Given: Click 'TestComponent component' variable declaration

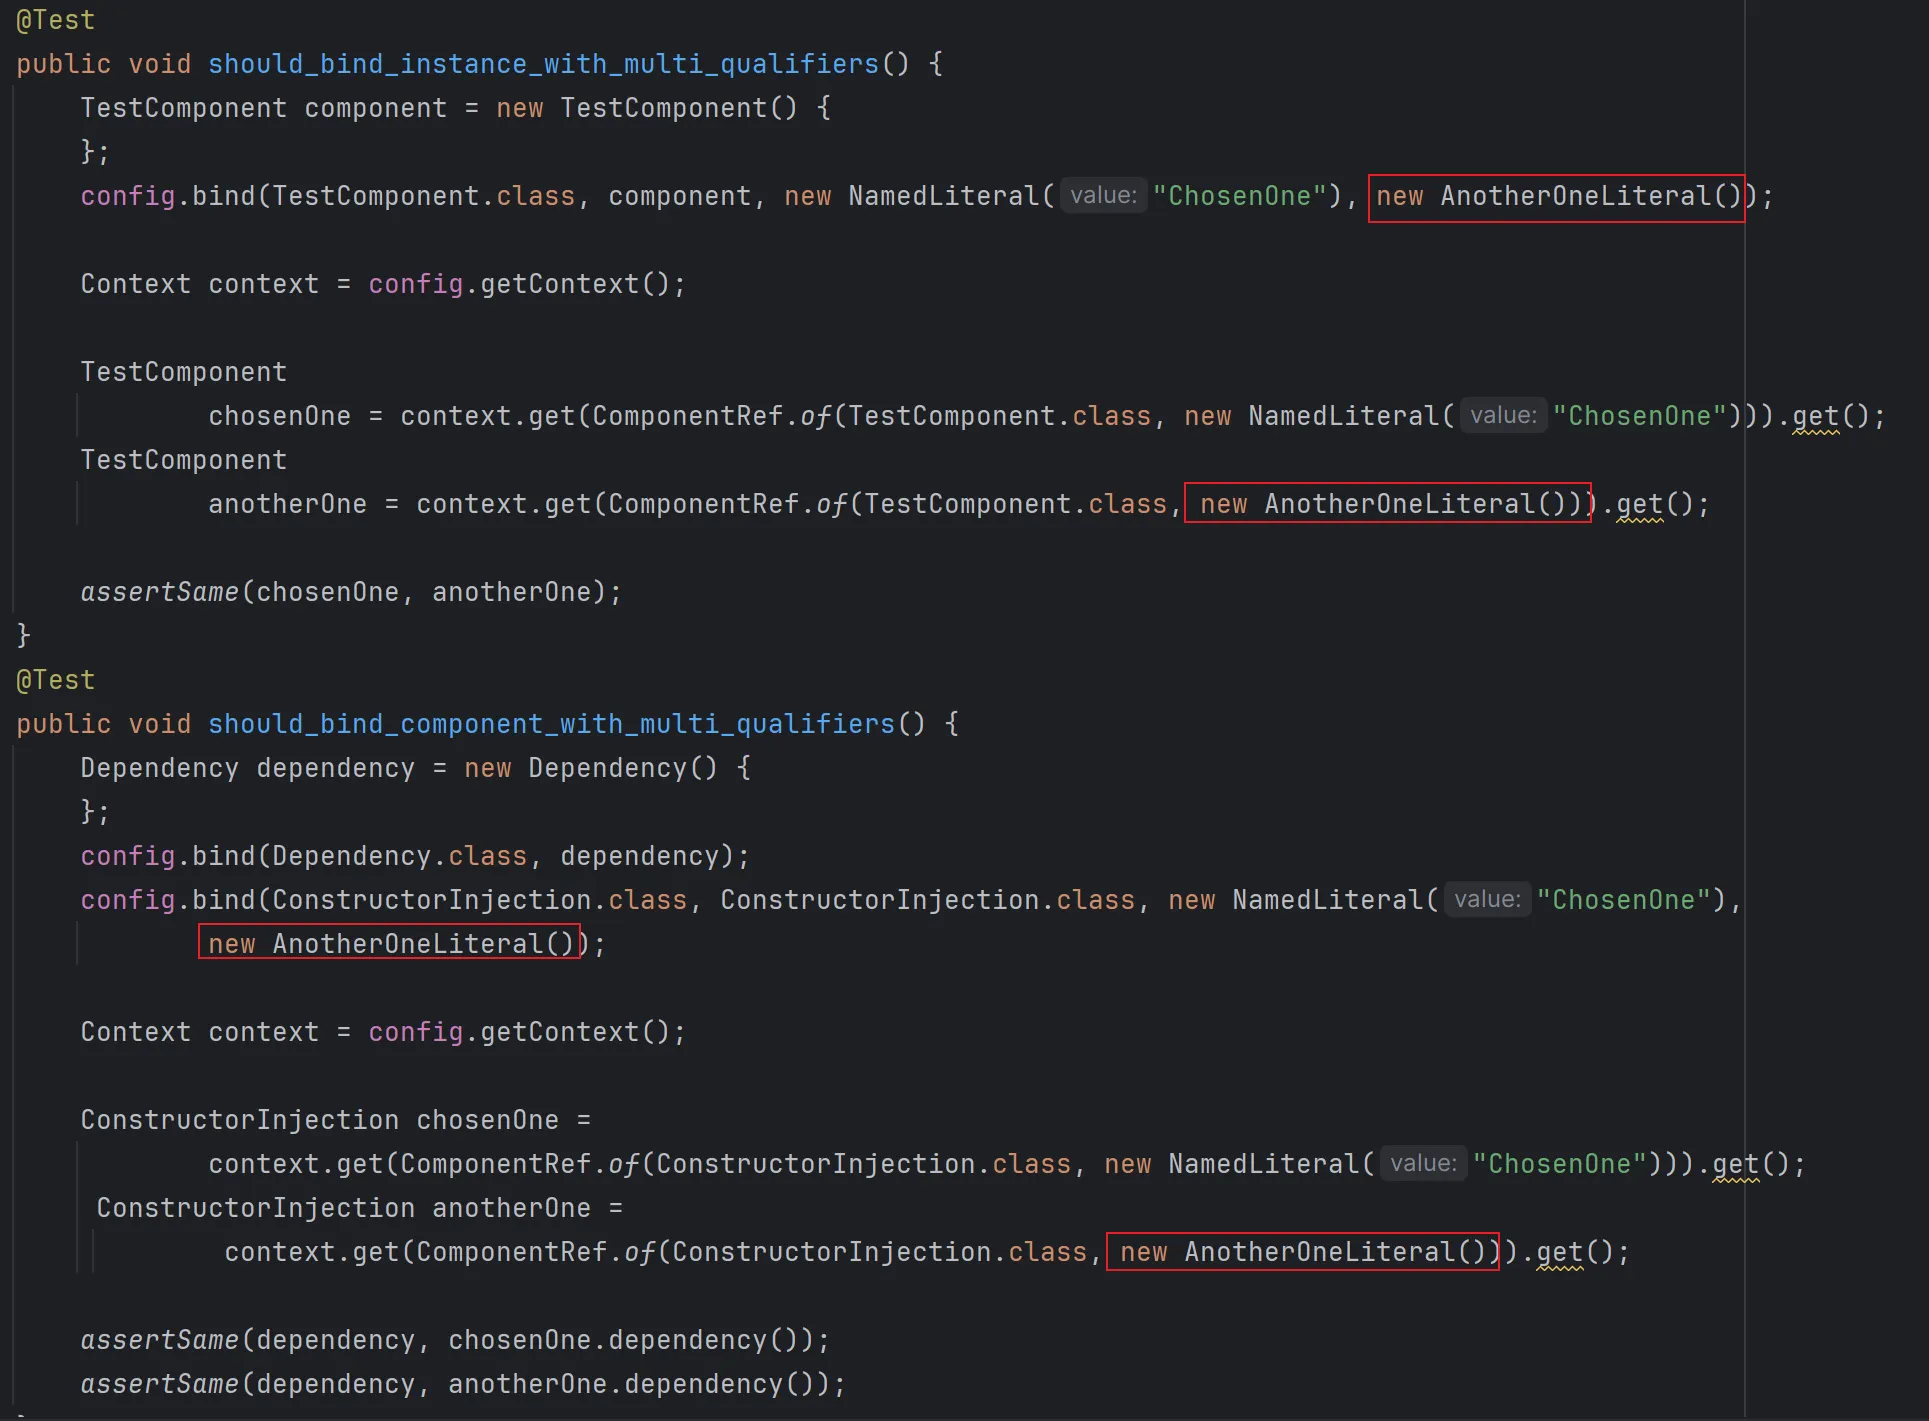Looking at the screenshot, I should [263, 108].
